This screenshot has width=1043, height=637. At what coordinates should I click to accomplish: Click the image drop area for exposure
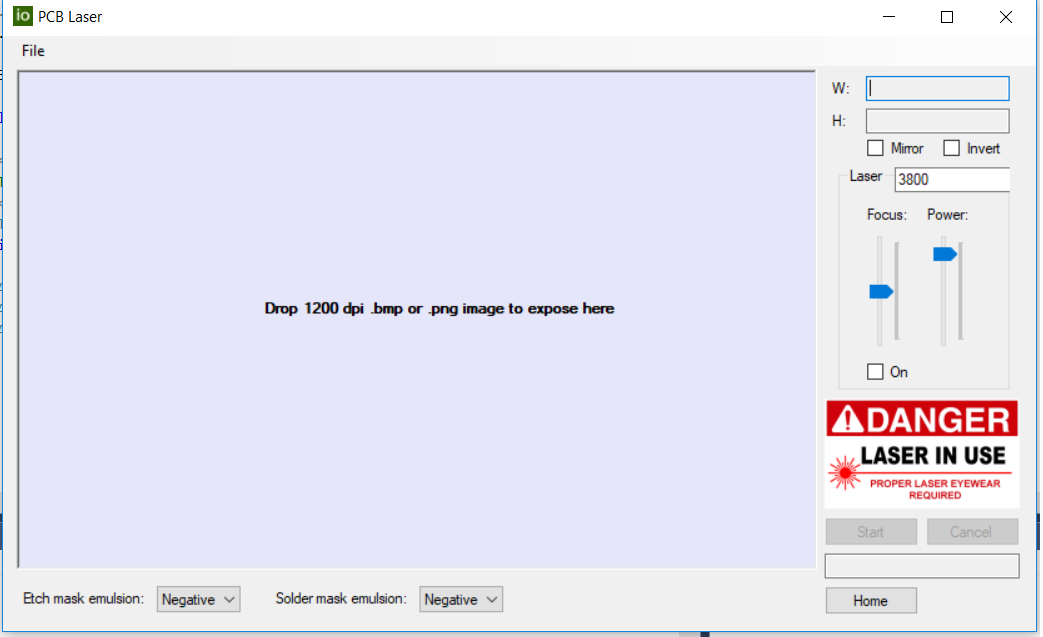[x=417, y=320]
